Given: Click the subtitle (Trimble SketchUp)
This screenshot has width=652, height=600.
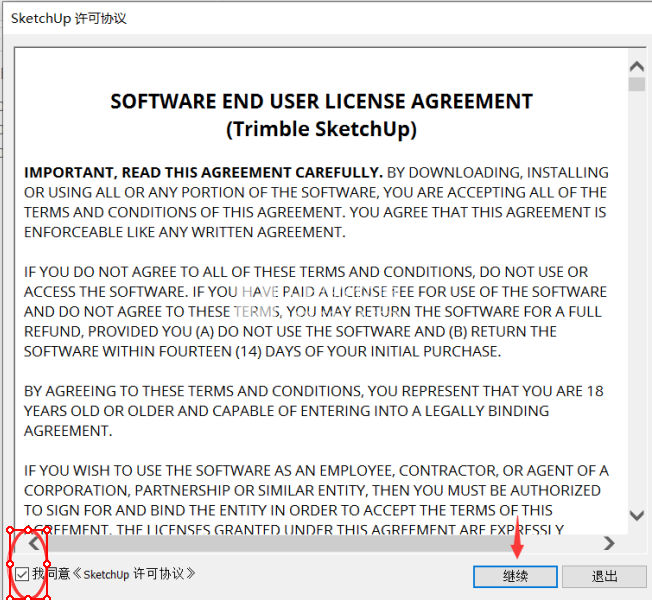Looking at the screenshot, I should [321, 129].
